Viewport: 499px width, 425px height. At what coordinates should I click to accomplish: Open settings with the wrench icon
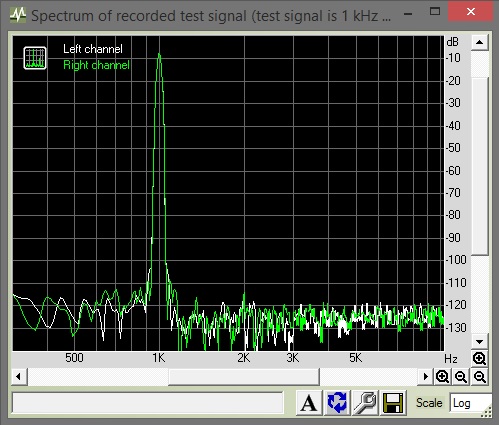click(365, 403)
